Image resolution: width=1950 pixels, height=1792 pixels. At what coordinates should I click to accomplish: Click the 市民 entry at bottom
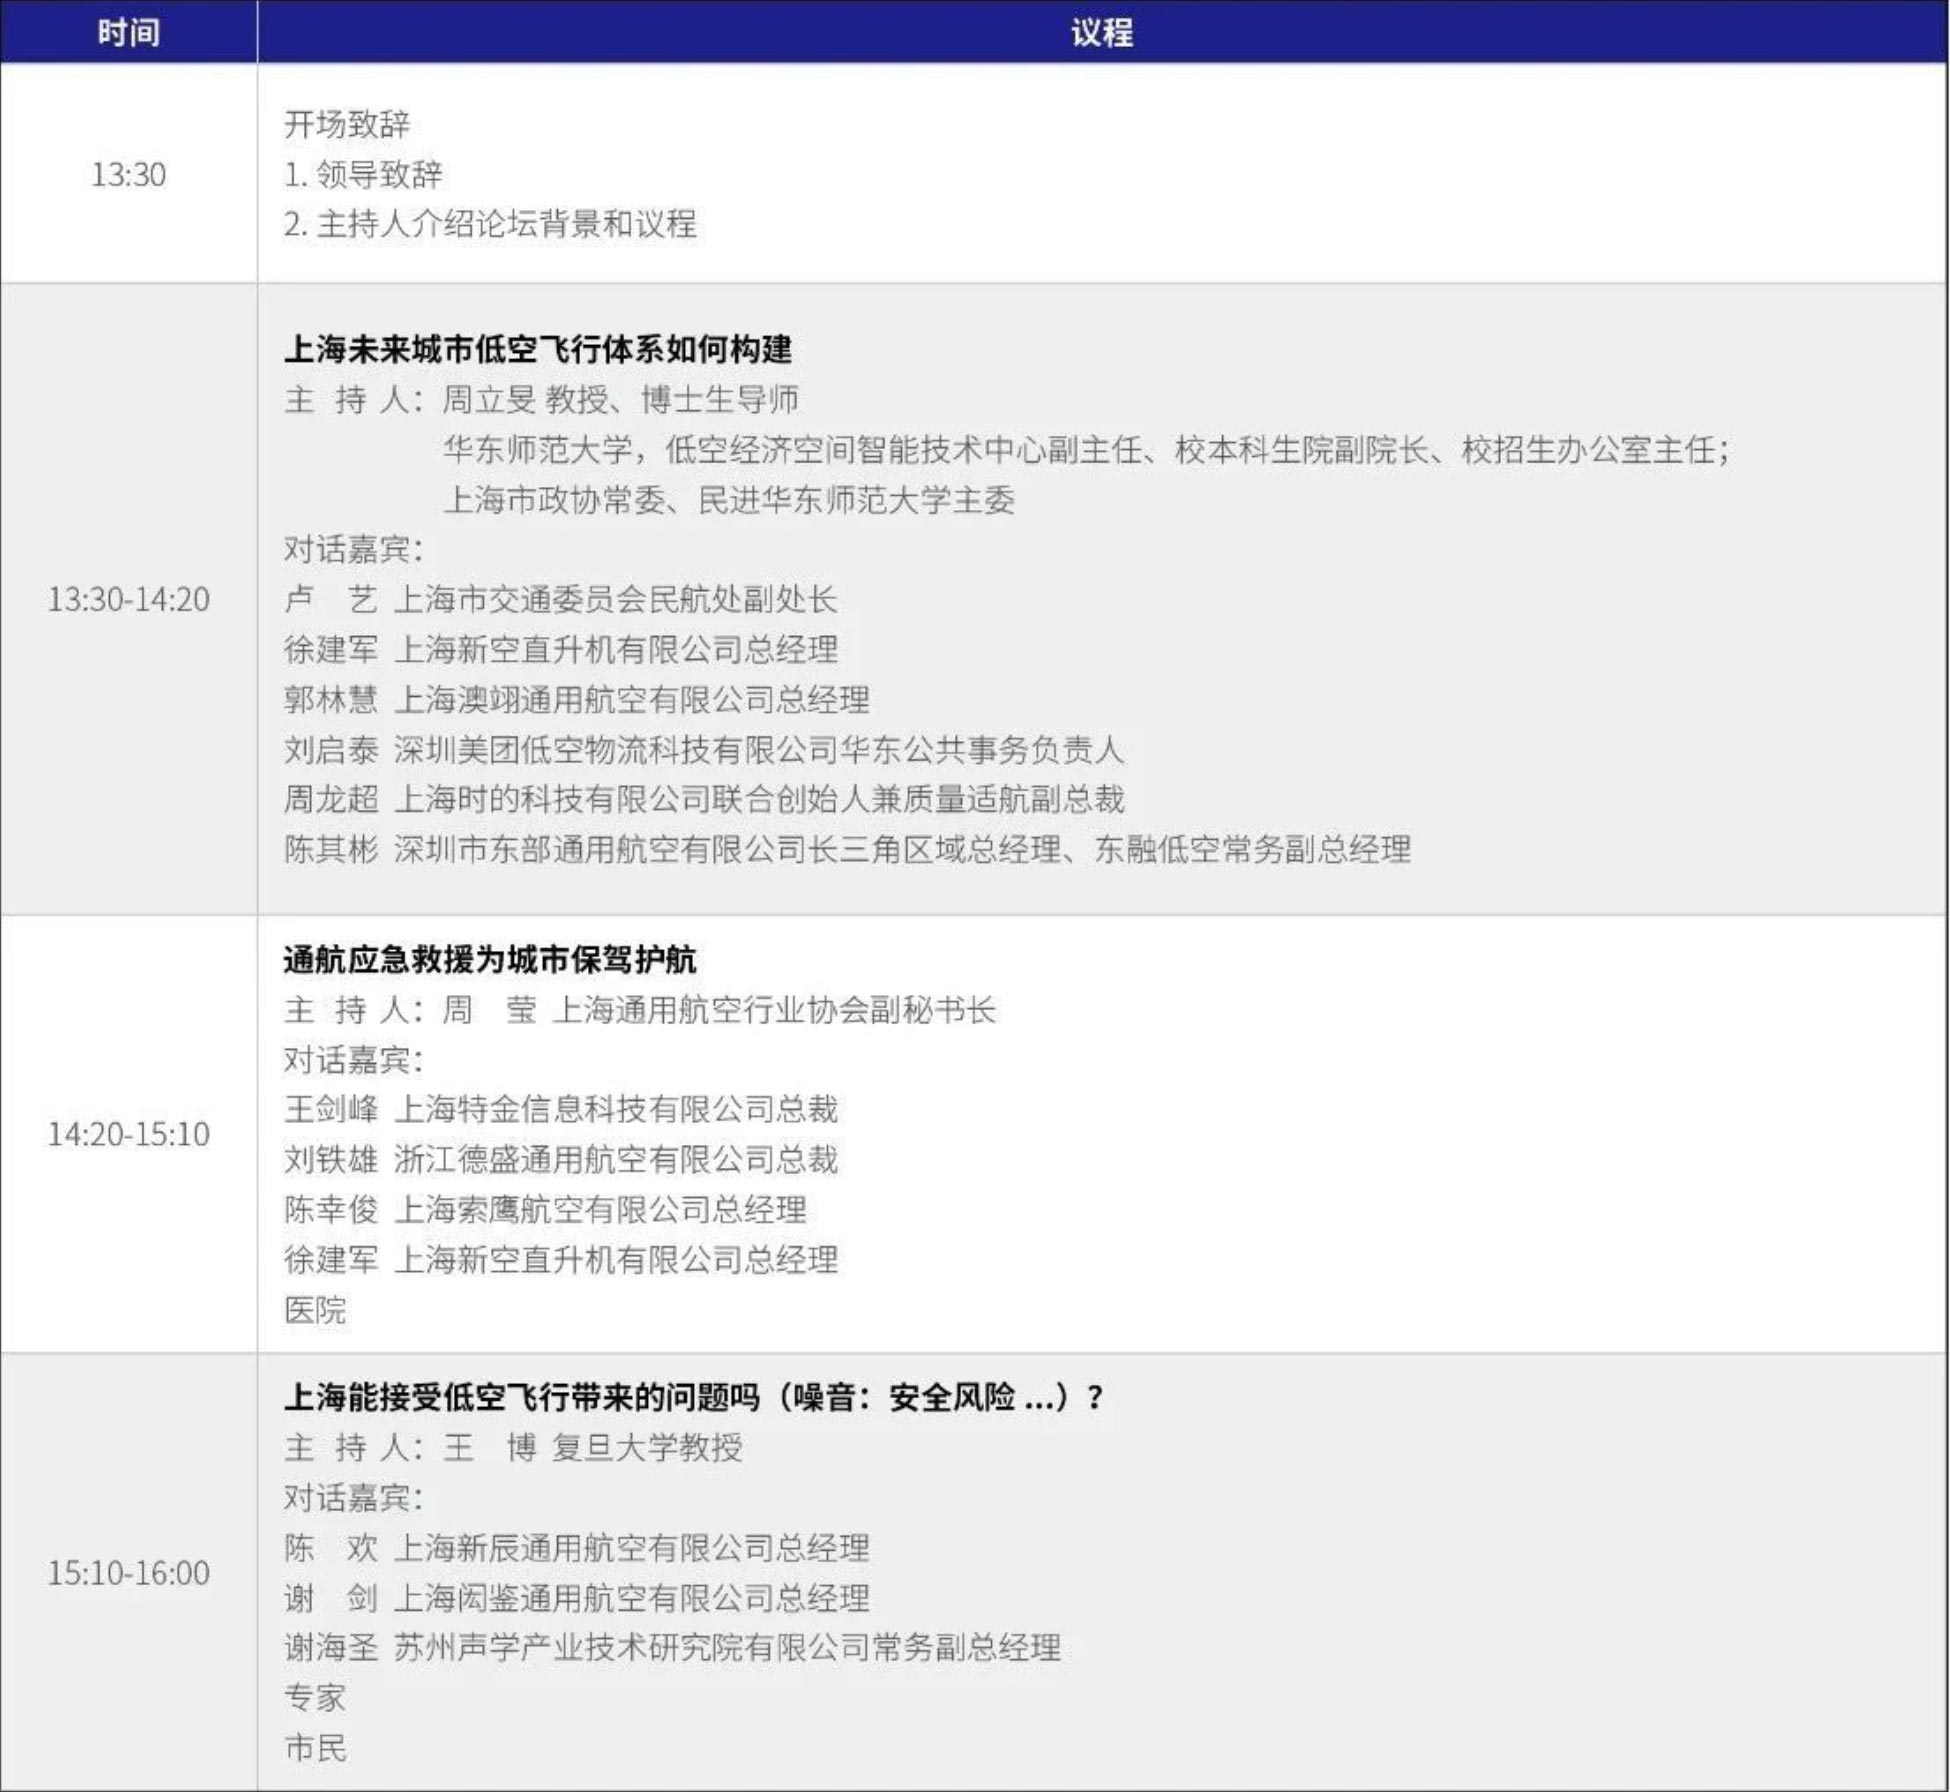pos(315,1748)
